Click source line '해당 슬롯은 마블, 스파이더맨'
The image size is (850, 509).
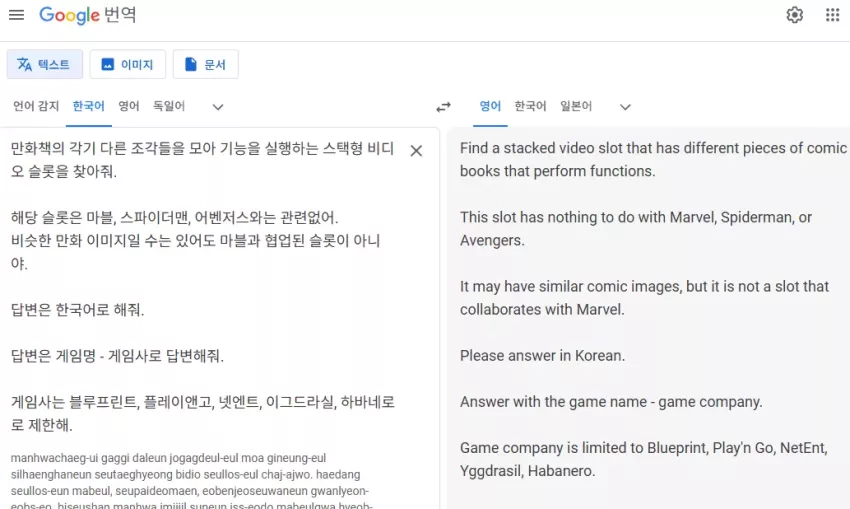click(x=175, y=218)
